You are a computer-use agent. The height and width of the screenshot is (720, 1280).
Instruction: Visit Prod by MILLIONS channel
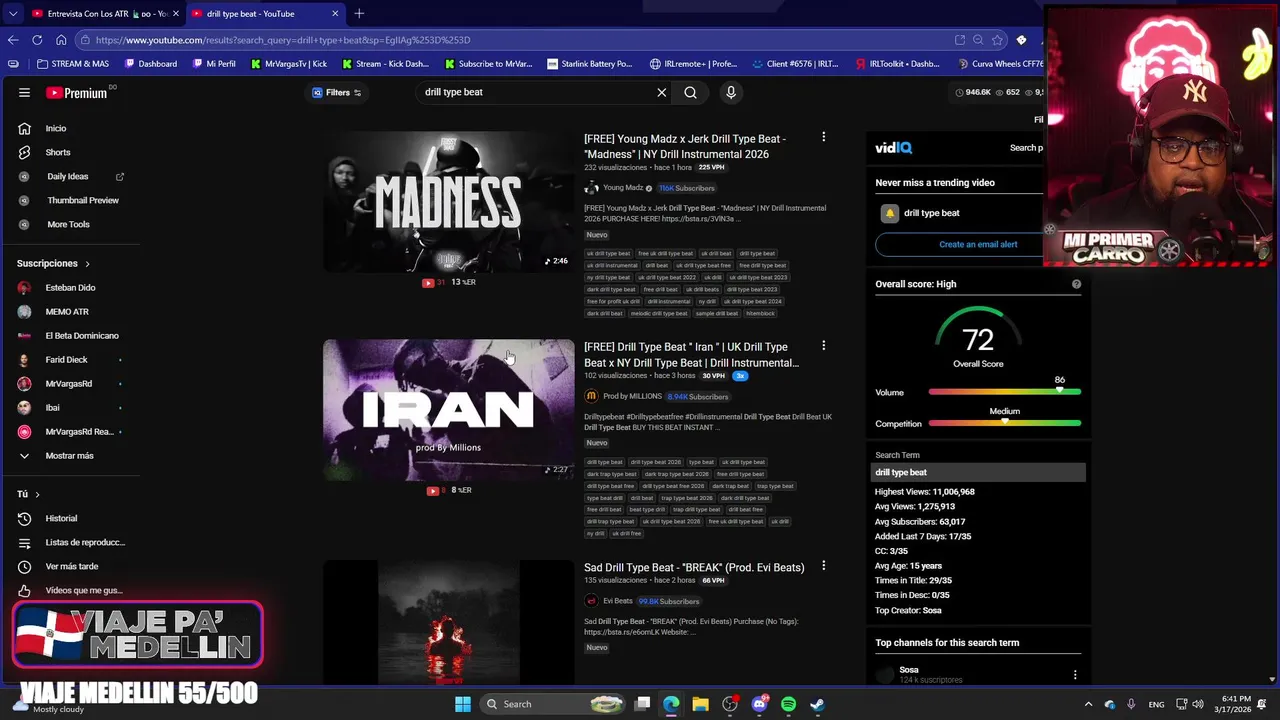631,396
